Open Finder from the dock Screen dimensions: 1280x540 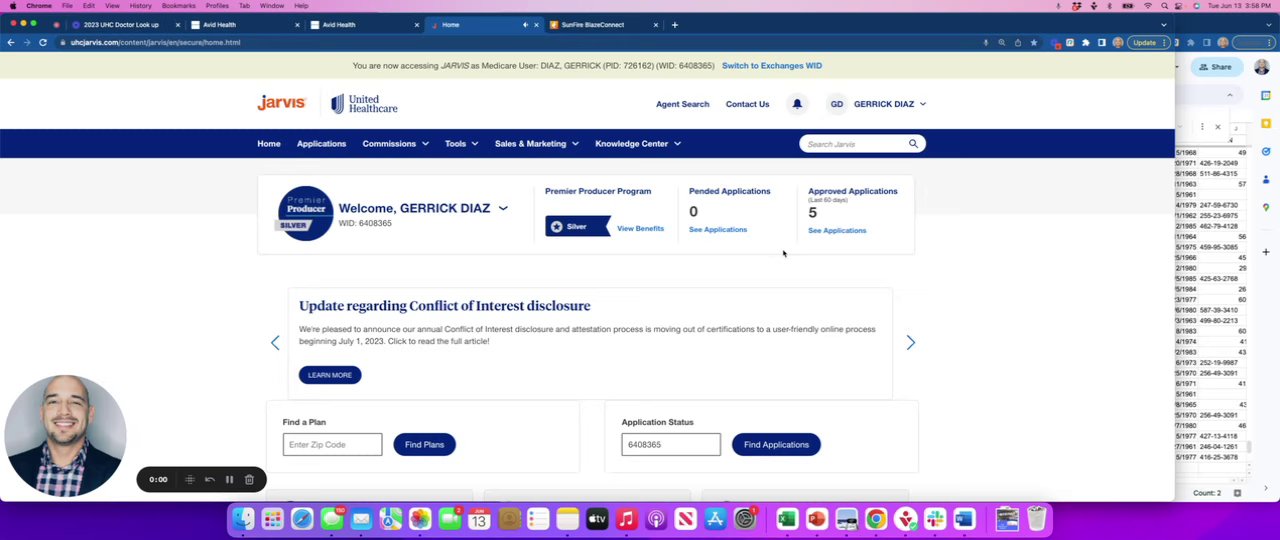[x=243, y=519]
